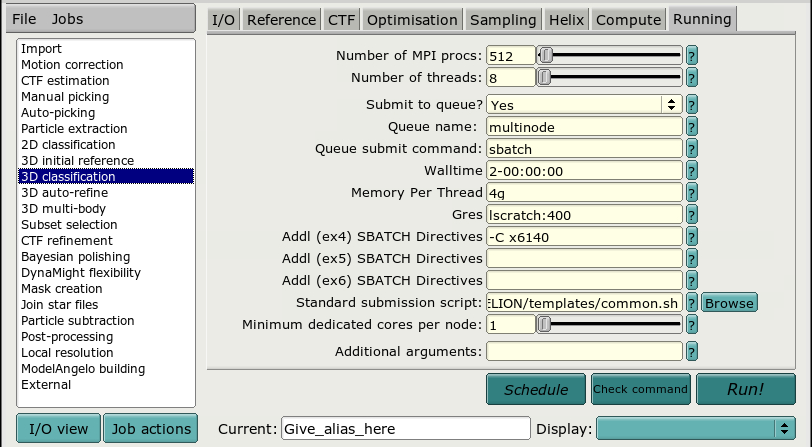The image size is (812, 447).
Task: Select the Import job type
Action: 106,49
